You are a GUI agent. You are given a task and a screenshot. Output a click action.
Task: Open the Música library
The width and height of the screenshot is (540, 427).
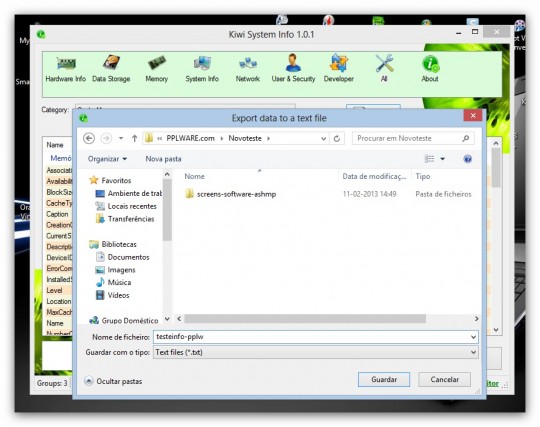click(x=113, y=282)
